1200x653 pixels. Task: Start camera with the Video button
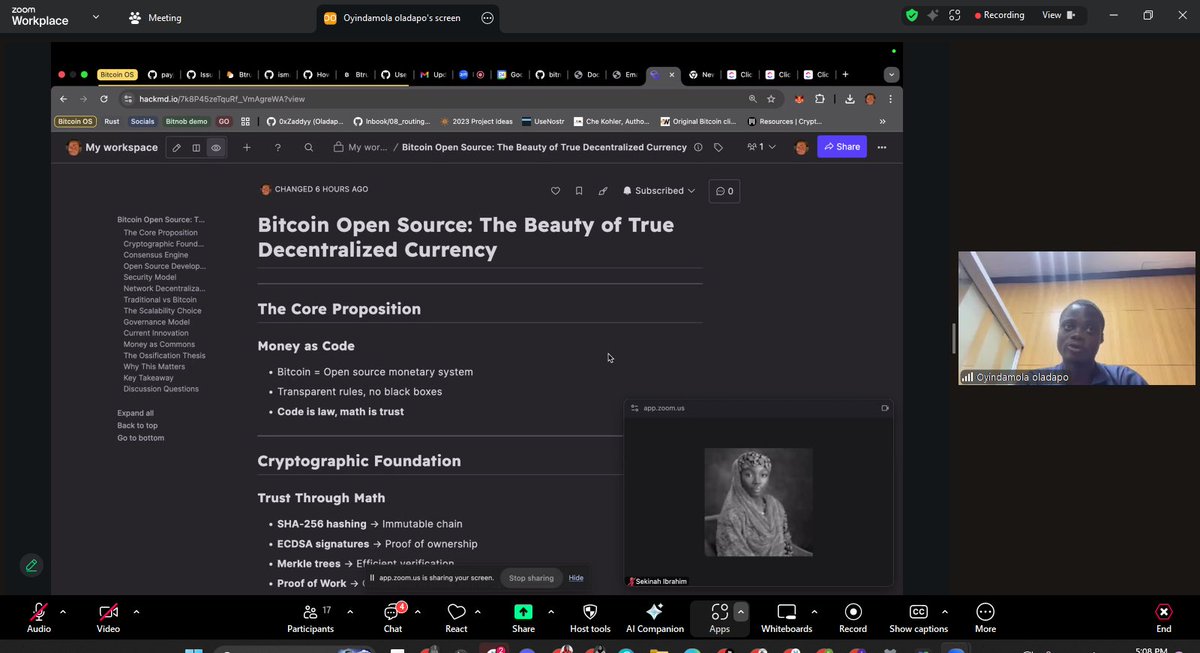point(108,616)
